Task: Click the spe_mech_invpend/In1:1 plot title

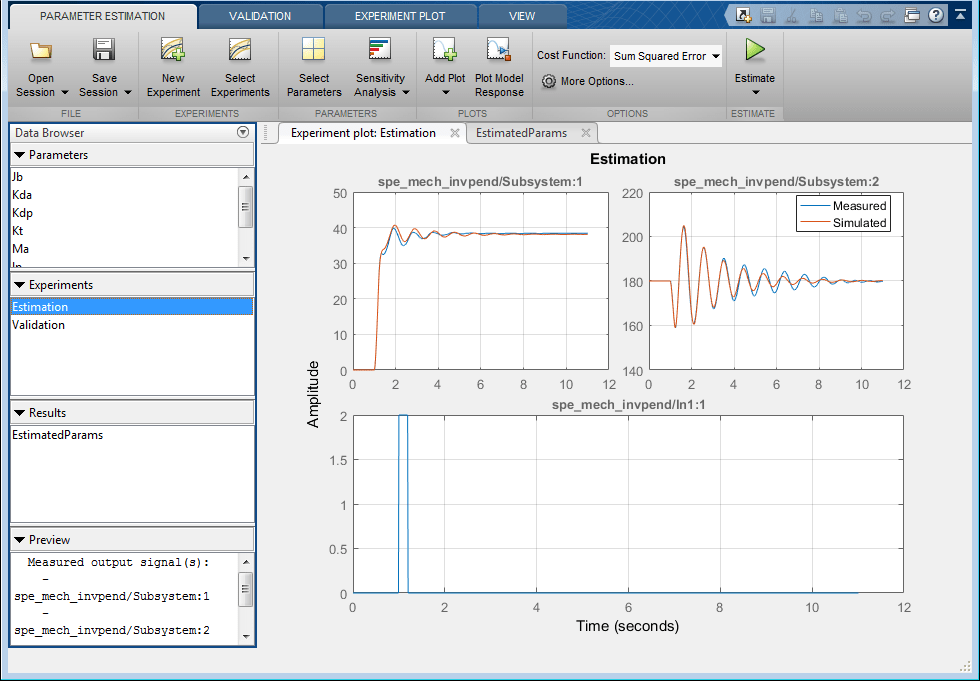Action: click(628, 405)
